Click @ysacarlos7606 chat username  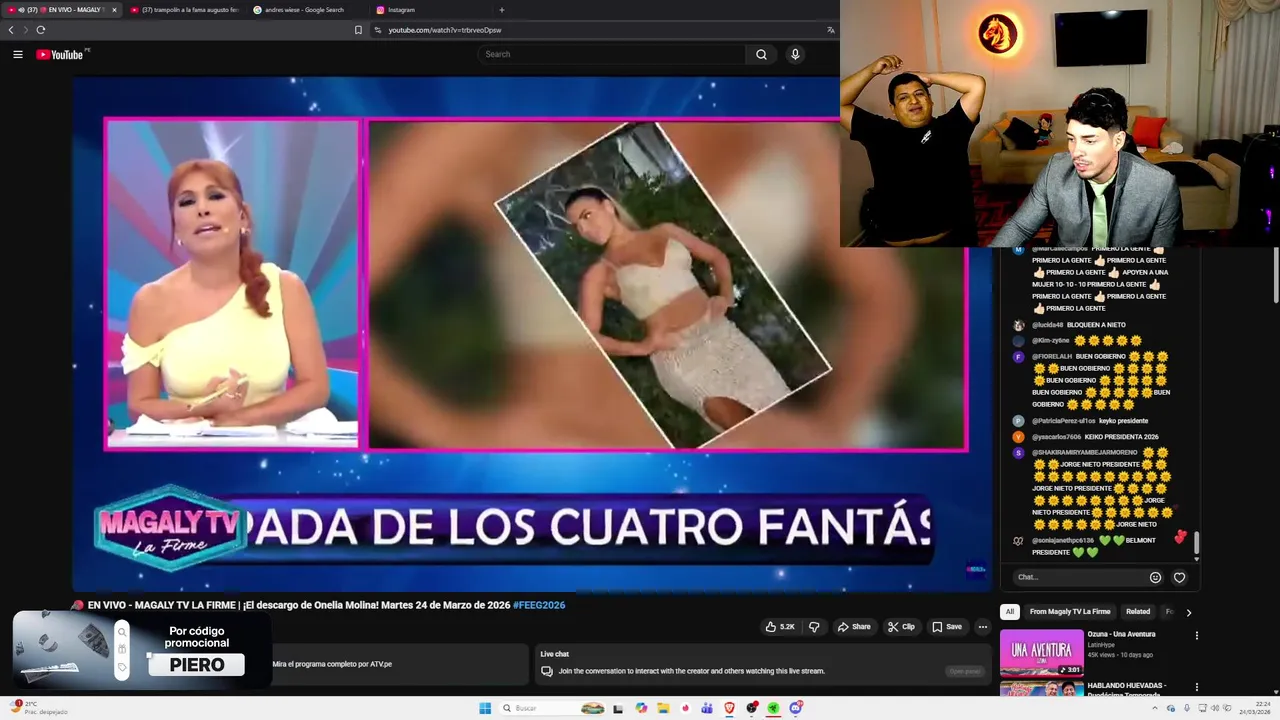(x=1056, y=437)
